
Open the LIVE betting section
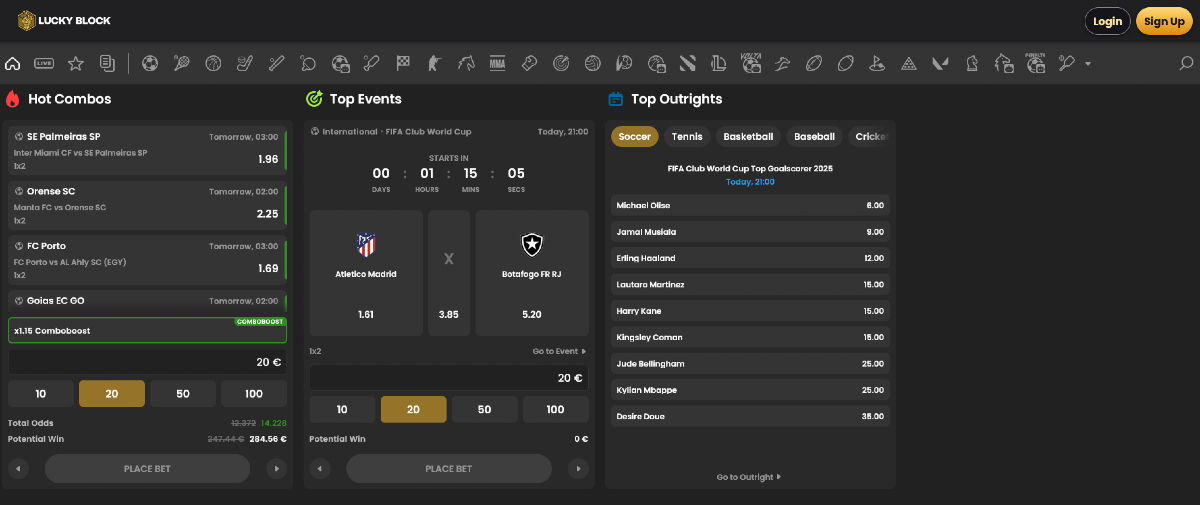44,64
